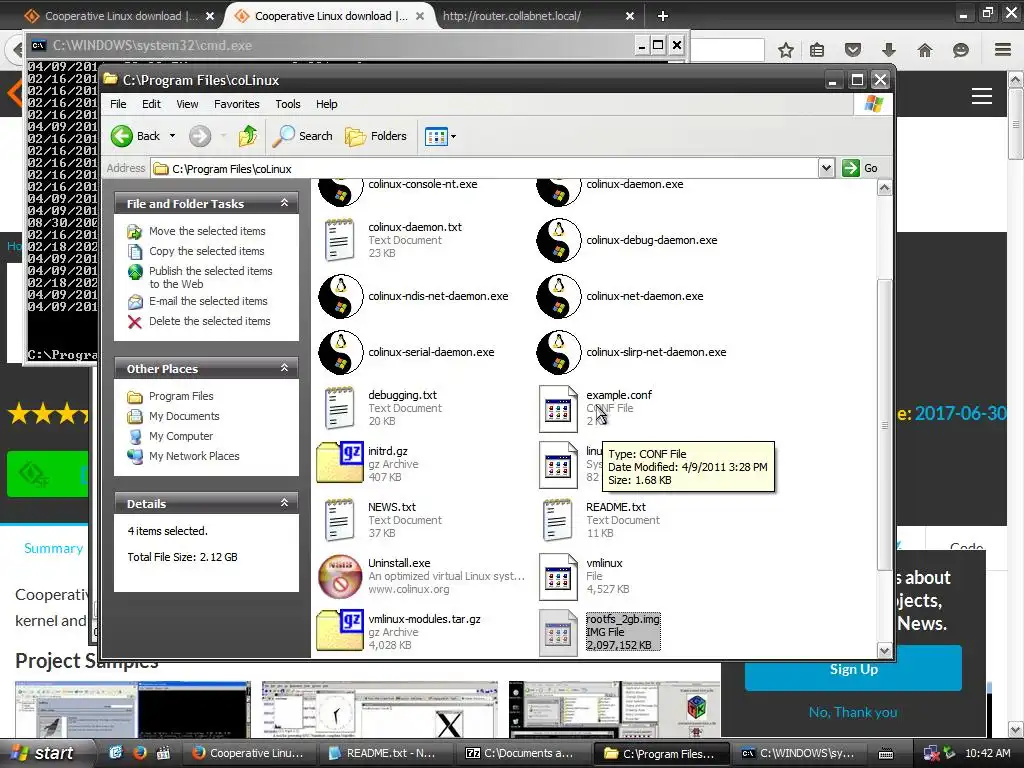The height and width of the screenshot is (768, 1024).
Task: Open the Back history dropdown arrow
Action: [x=172, y=136]
